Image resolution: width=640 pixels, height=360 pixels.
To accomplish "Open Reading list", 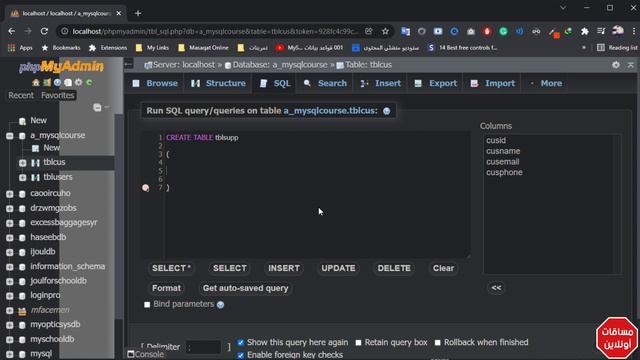I will [618, 48].
